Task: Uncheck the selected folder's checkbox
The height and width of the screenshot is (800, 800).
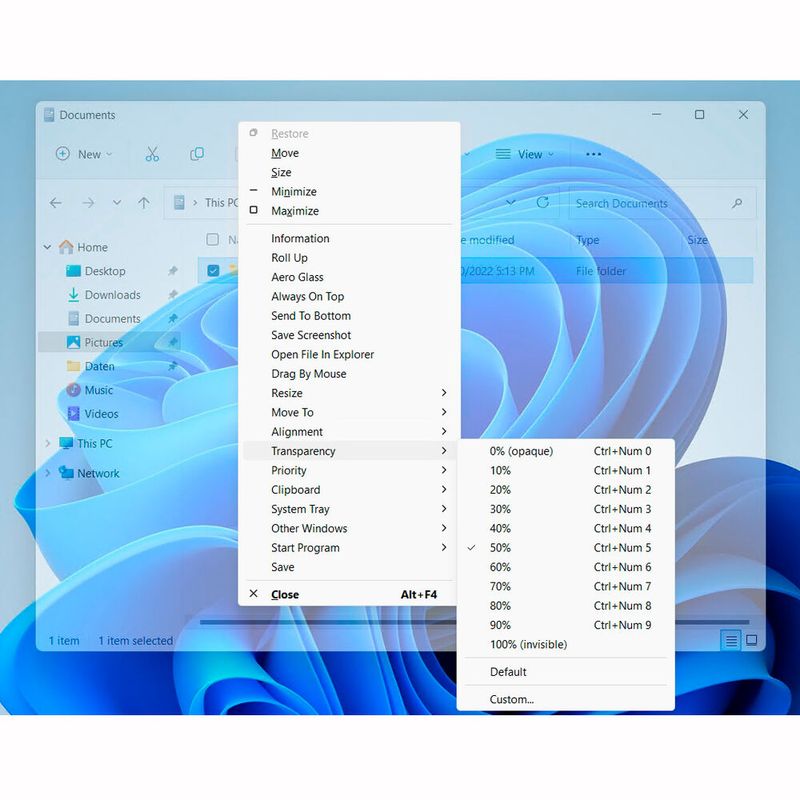Action: [213, 270]
